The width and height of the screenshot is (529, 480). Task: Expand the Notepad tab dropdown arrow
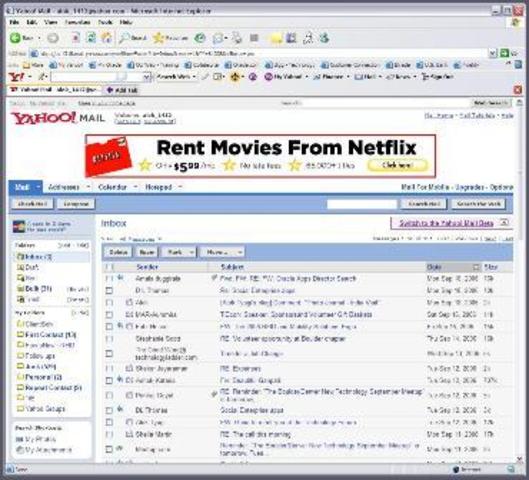click(x=180, y=187)
